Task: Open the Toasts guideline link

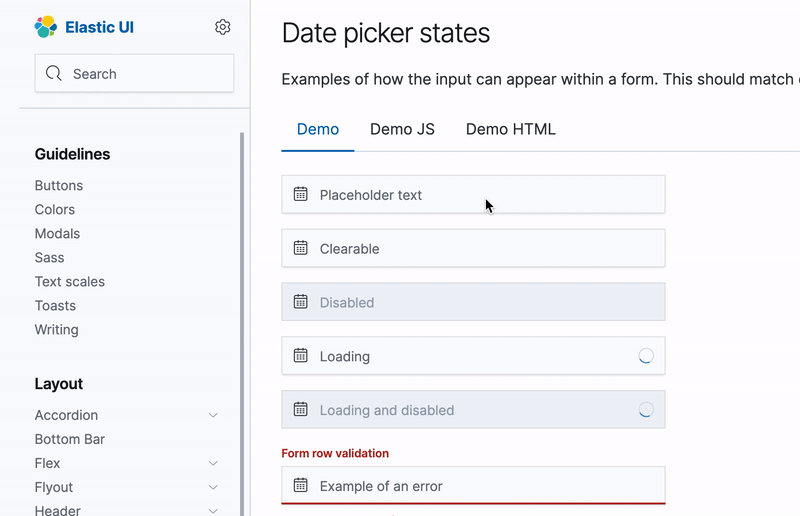Action: pyautogui.click(x=55, y=305)
